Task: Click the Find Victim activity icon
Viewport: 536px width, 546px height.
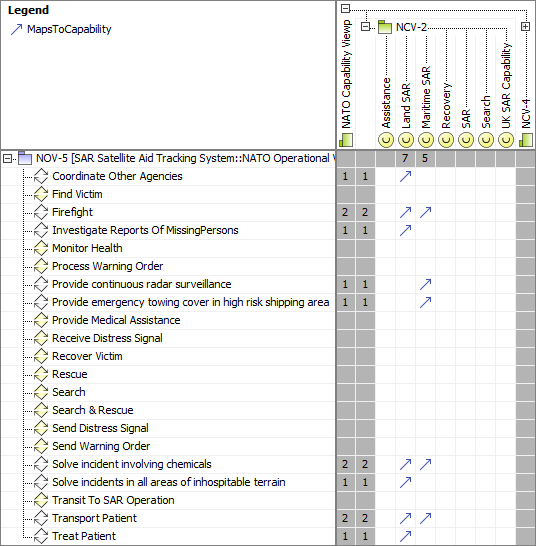Action: [x=41, y=194]
